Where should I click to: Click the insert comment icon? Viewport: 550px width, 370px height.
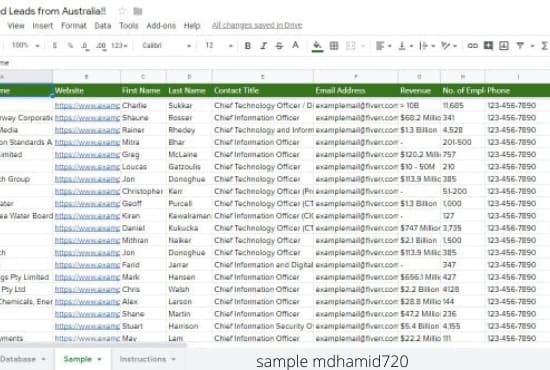click(x=488, y=45)
